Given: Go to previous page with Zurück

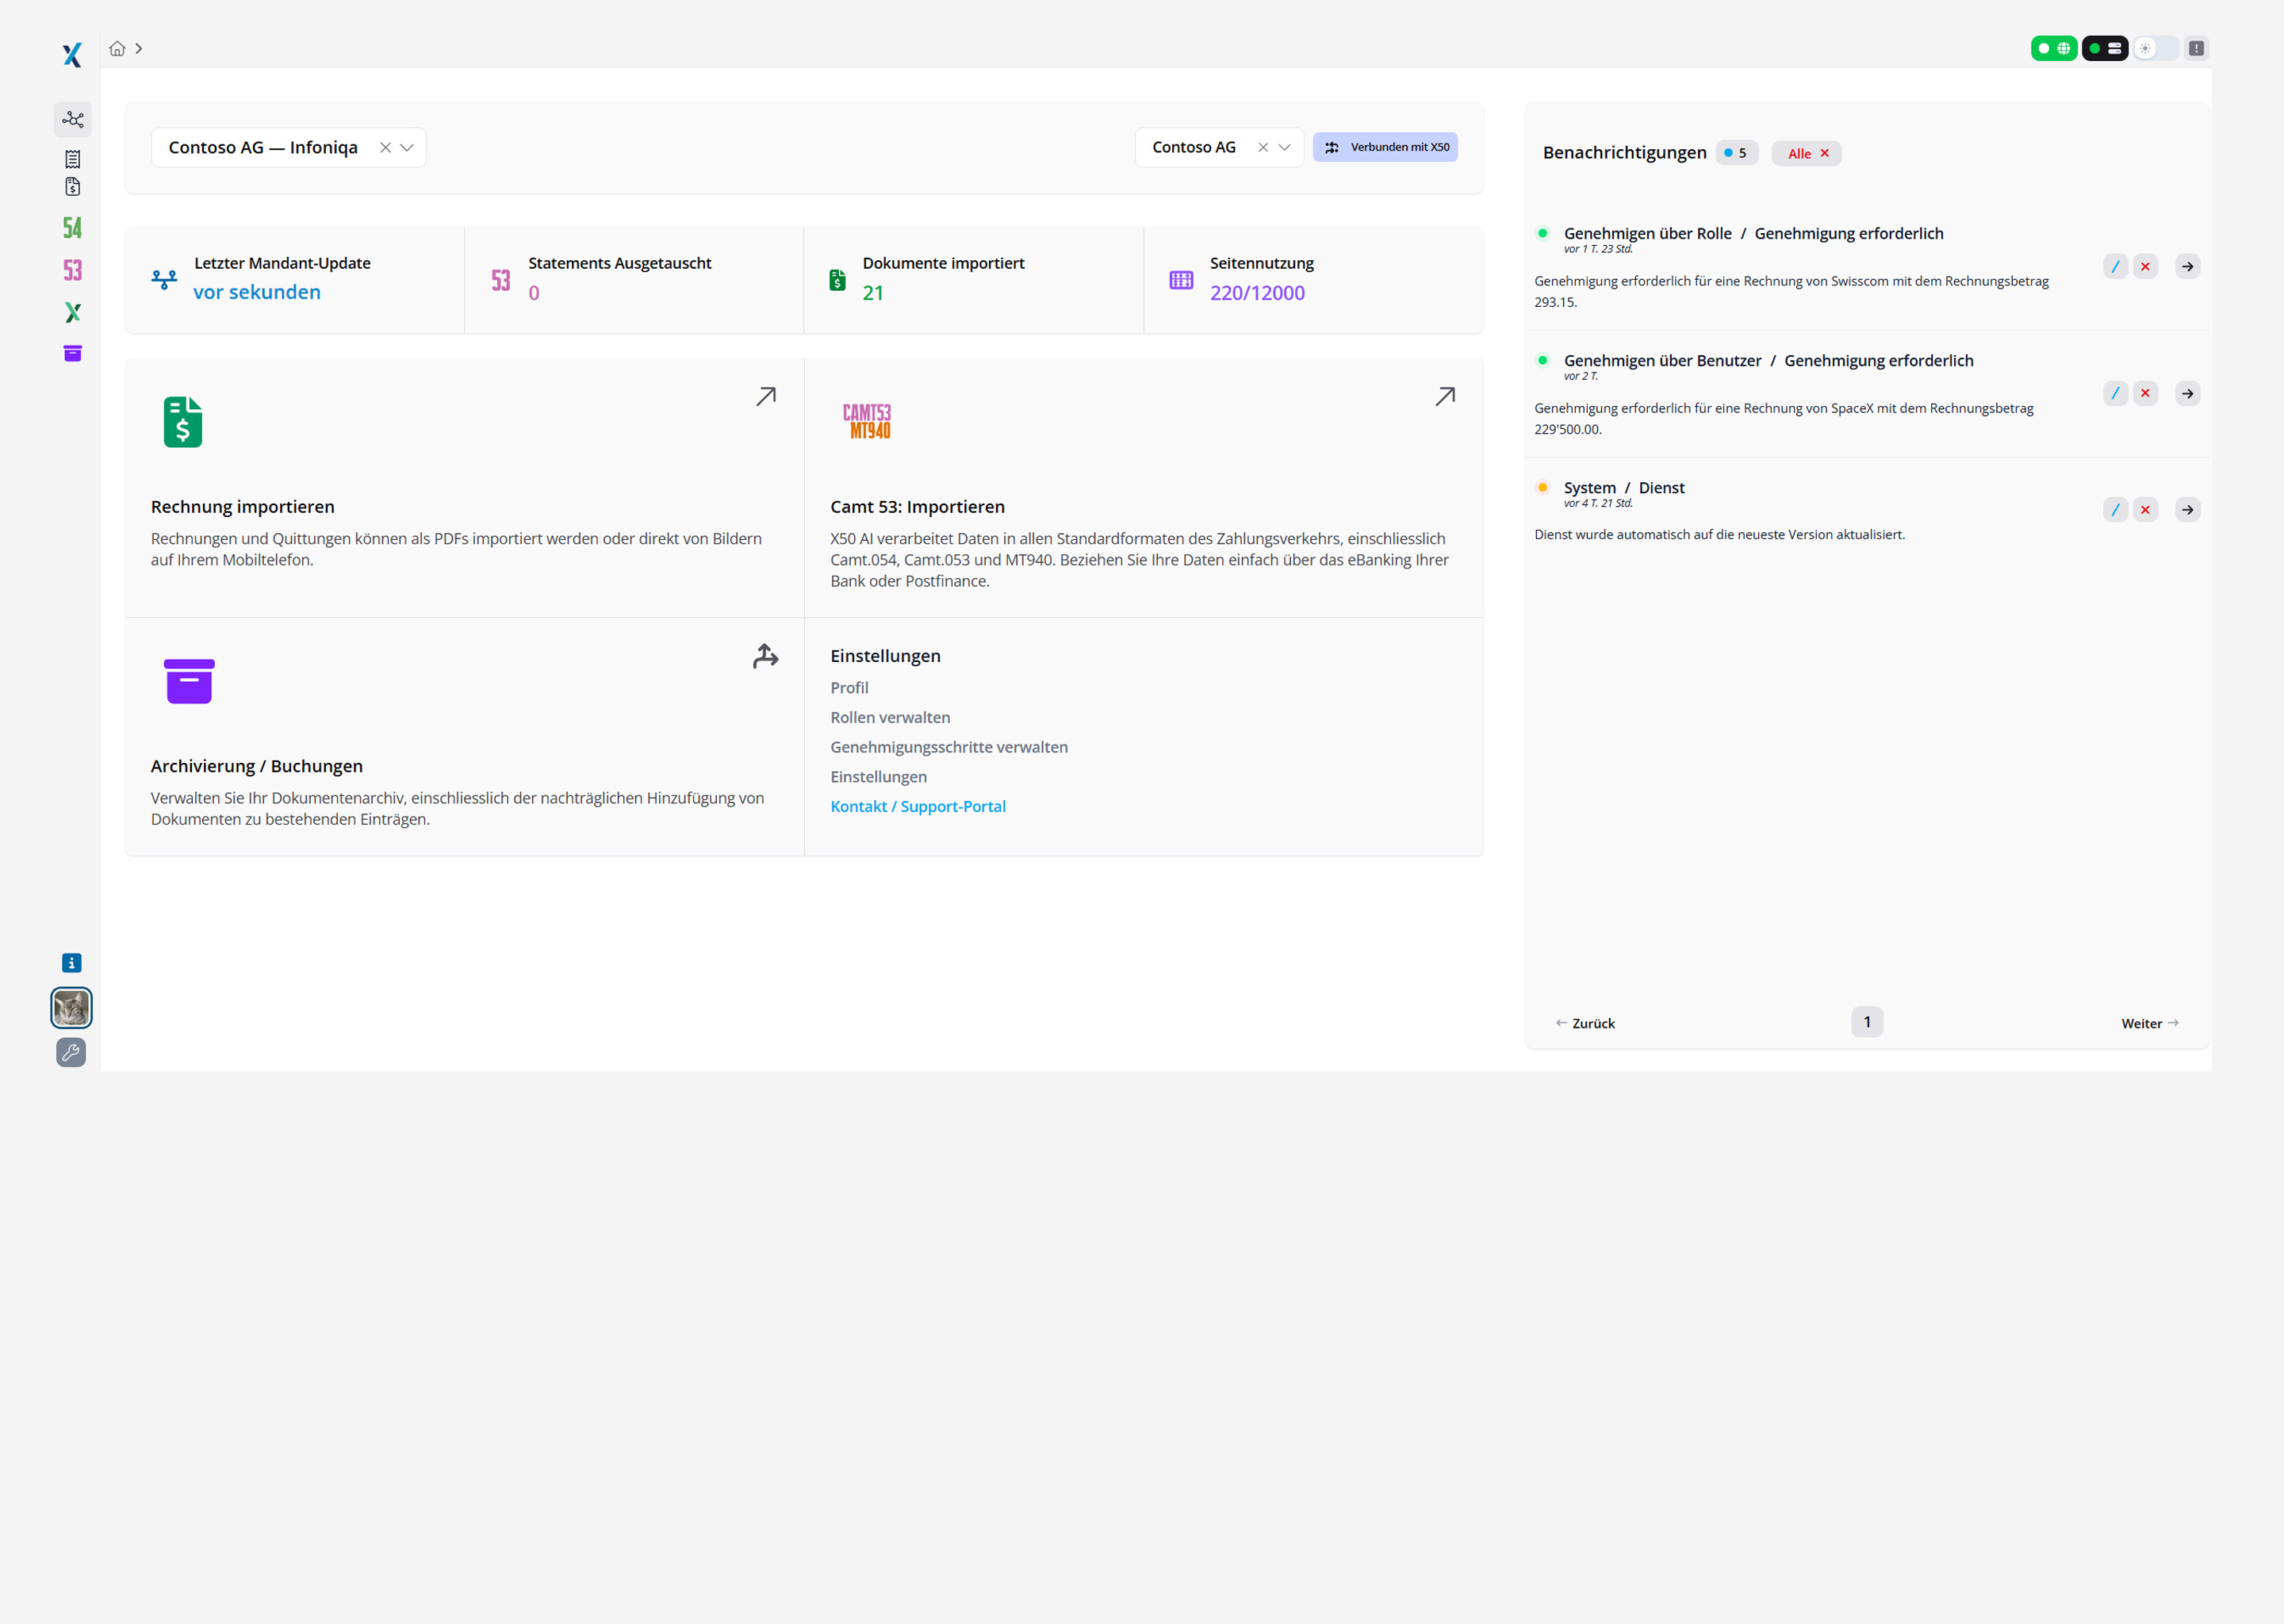Looking at the screenshot, I should click(1586, 1024).
